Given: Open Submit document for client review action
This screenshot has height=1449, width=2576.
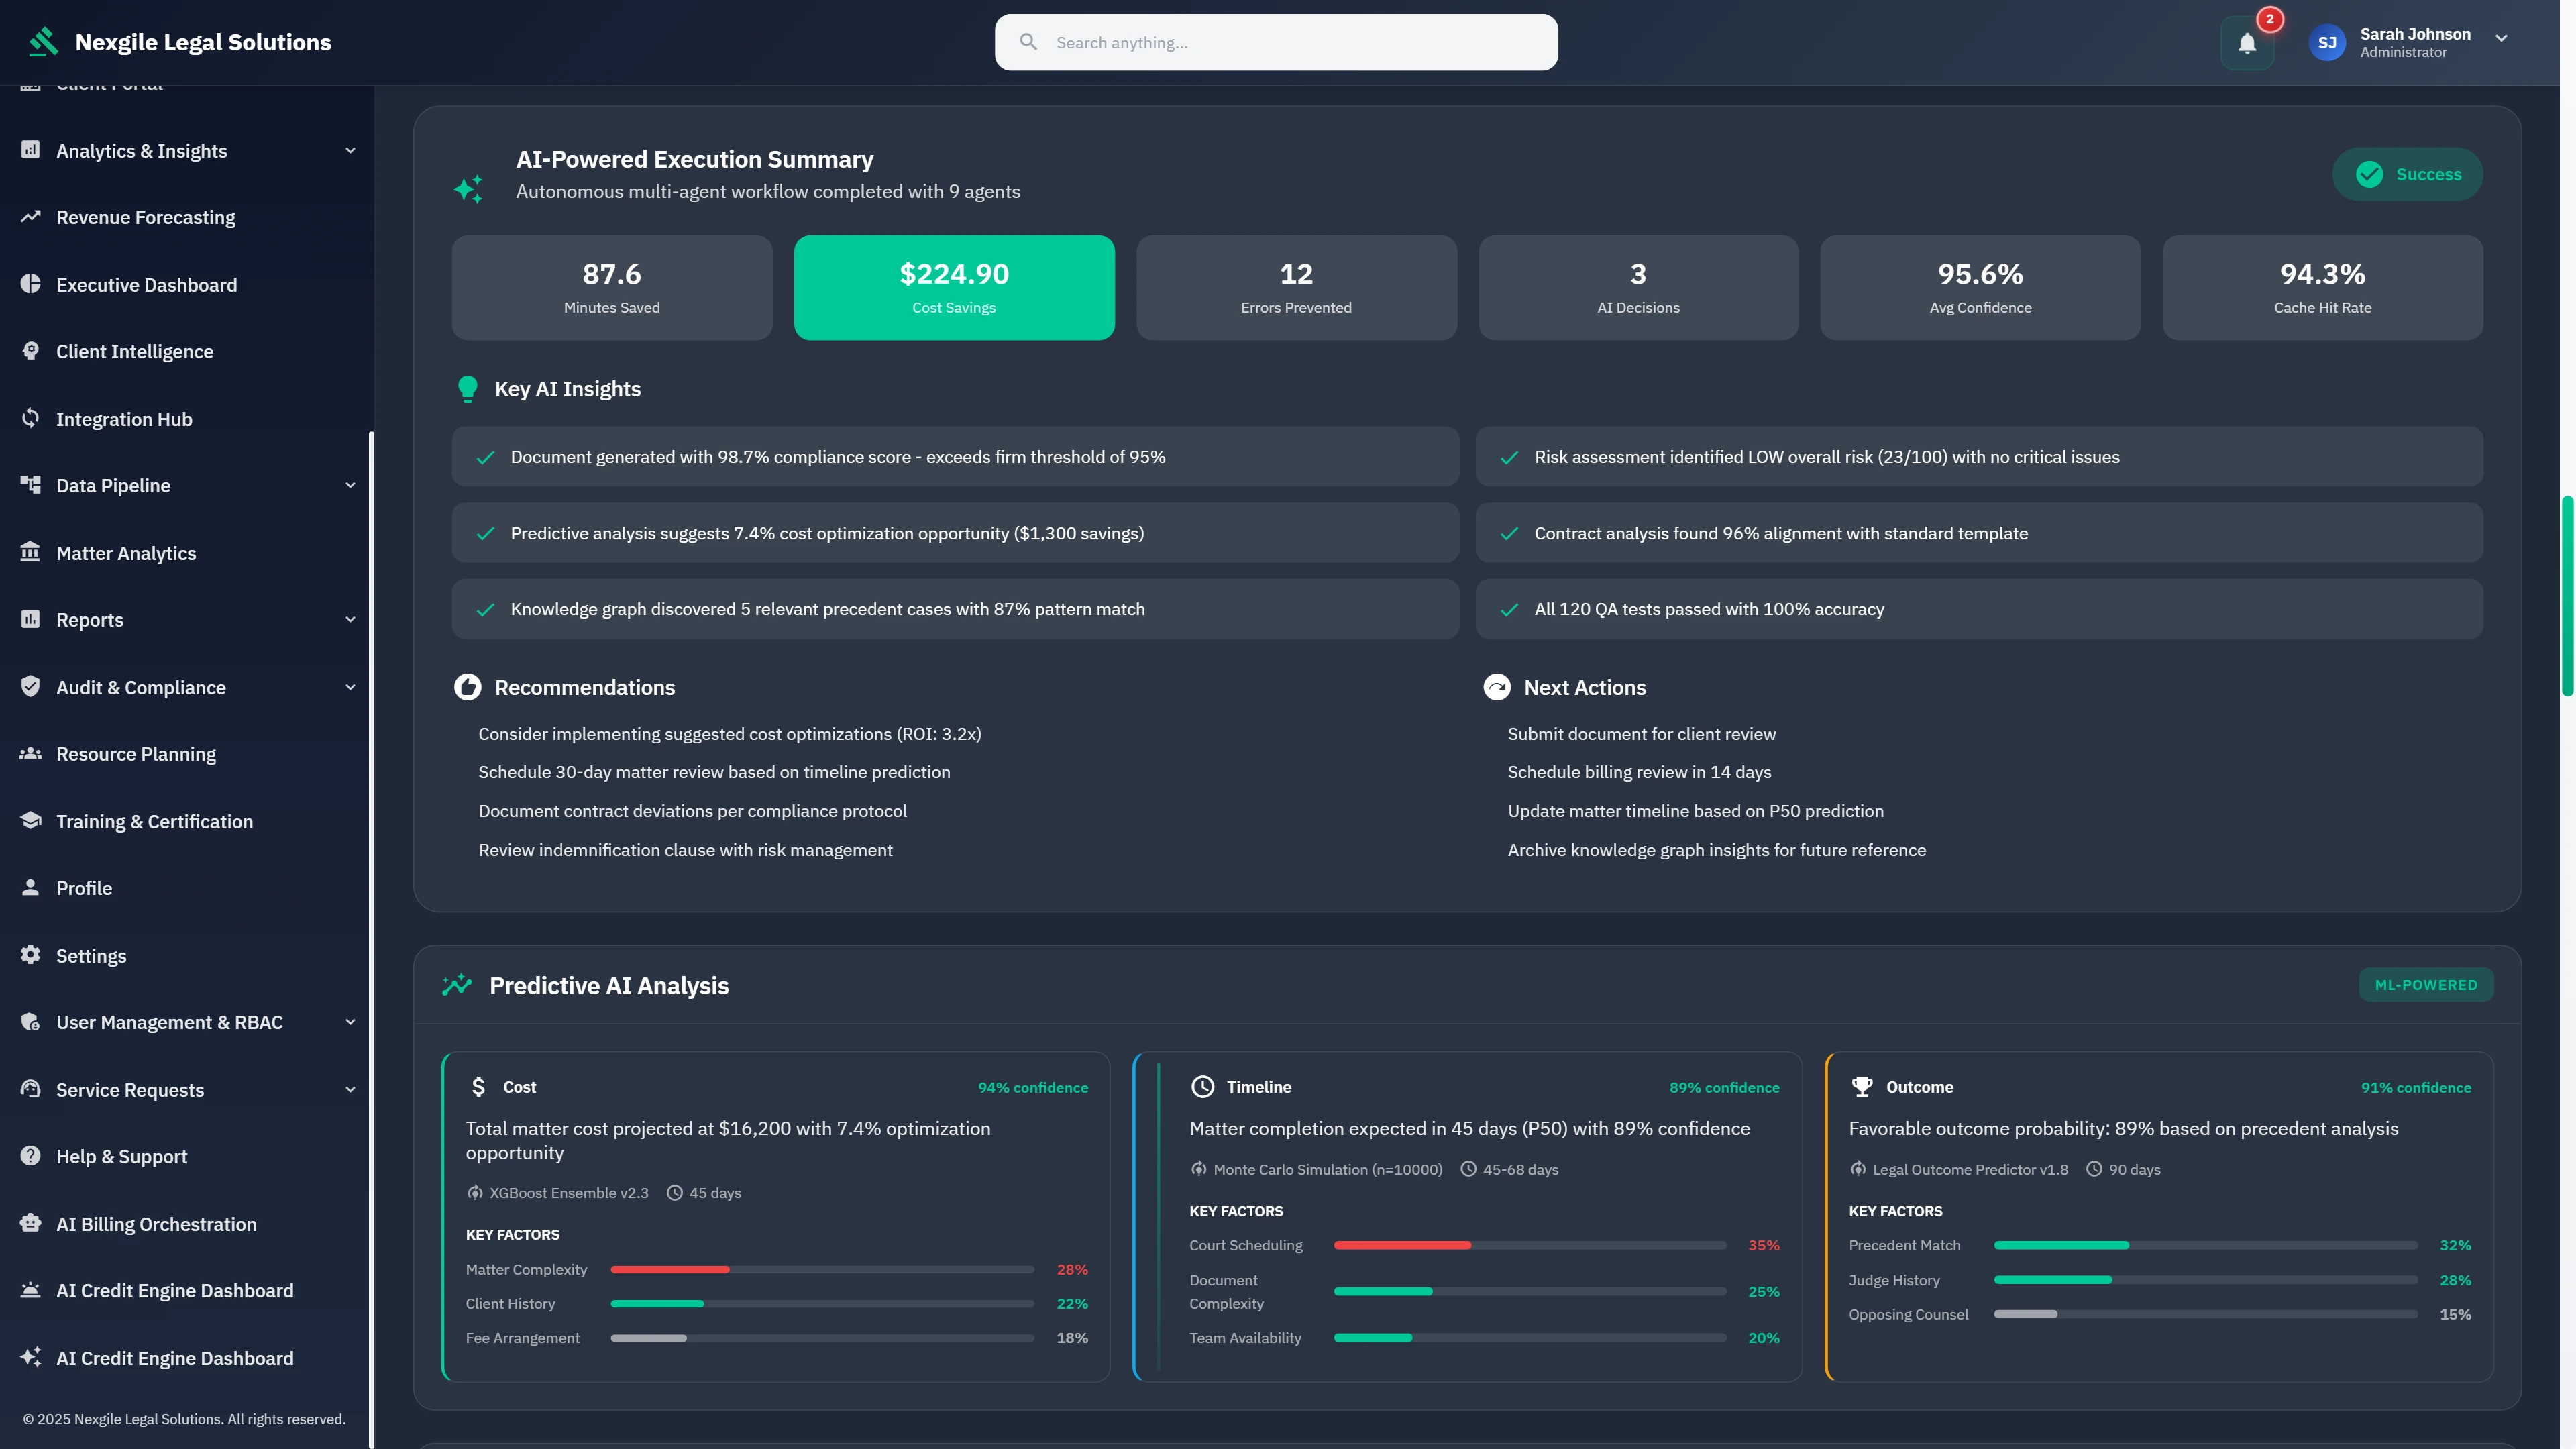Looking at the screenshot, I should pyautogui.click(x=1641, y=733).
